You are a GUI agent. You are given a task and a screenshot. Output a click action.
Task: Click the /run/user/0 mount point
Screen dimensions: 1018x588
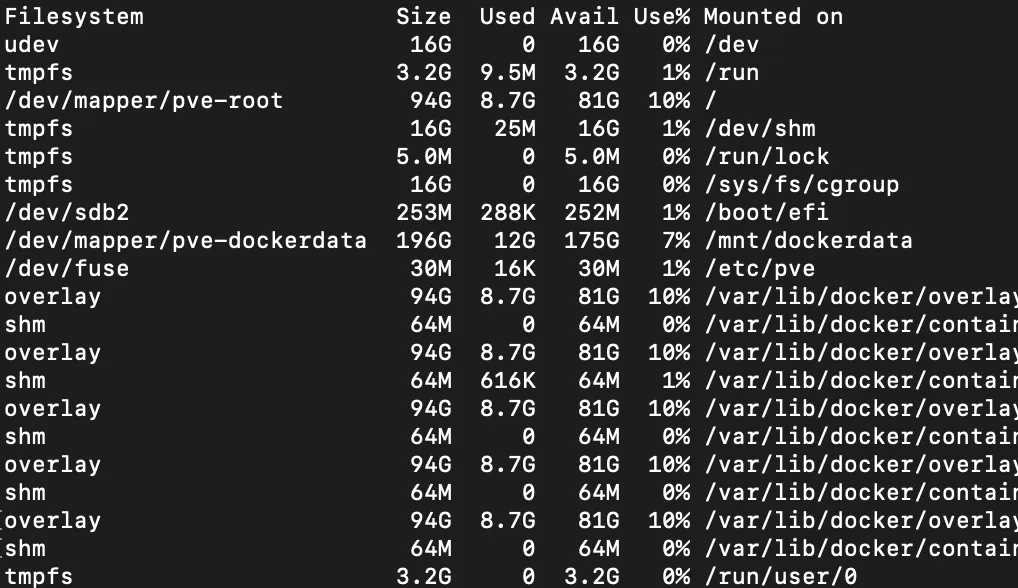point(780,575)
